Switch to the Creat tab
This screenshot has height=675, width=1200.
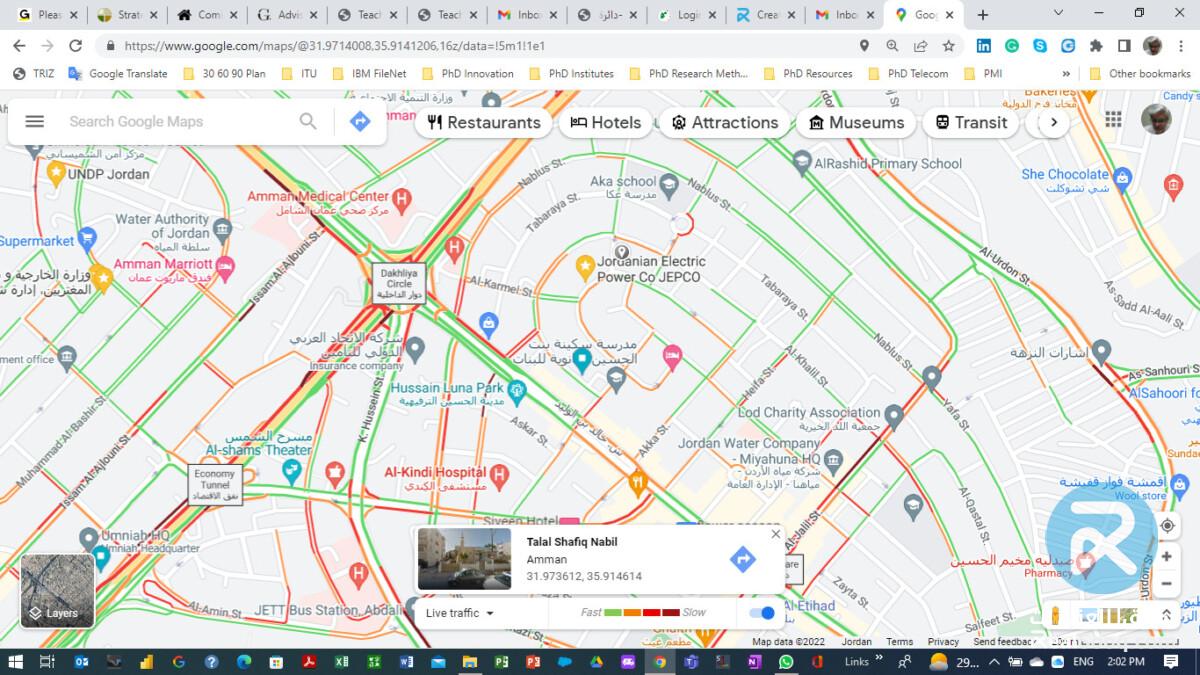click(766, 15)
